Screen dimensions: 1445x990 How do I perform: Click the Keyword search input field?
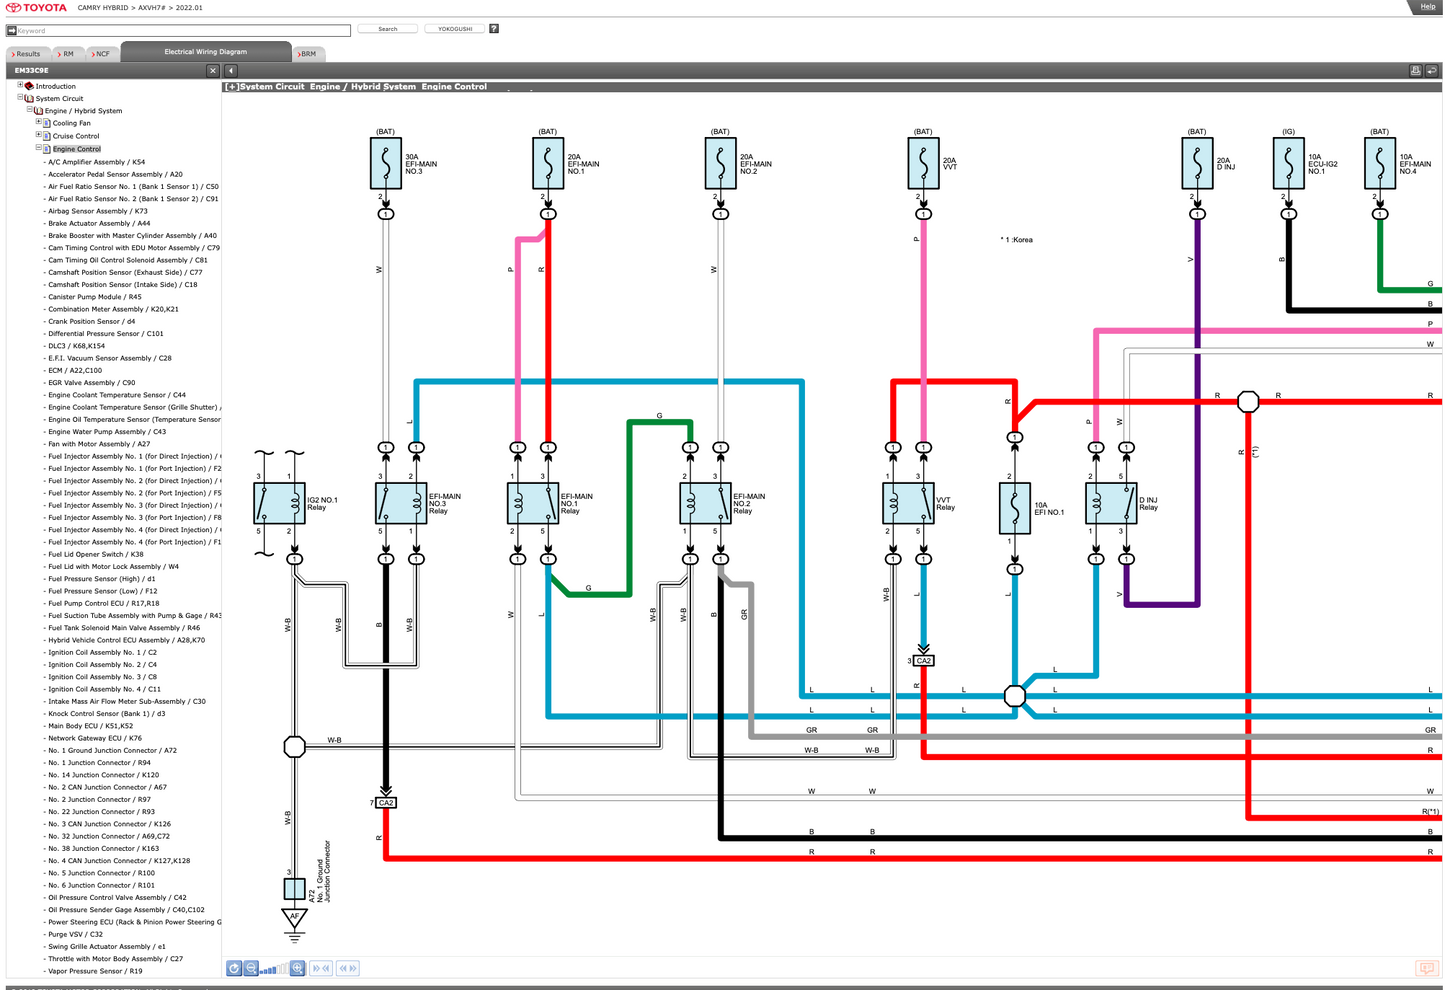coord(182,30)
